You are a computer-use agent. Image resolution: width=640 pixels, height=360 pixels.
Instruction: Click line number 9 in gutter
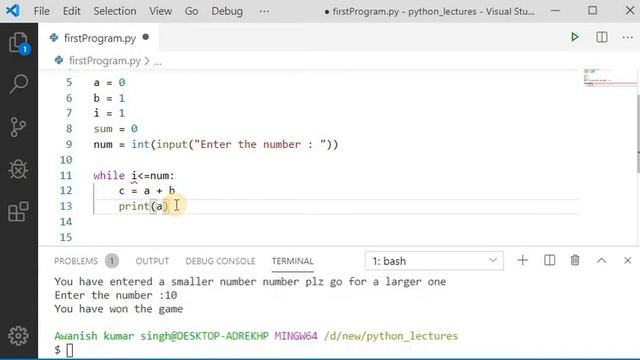point(69,144)
